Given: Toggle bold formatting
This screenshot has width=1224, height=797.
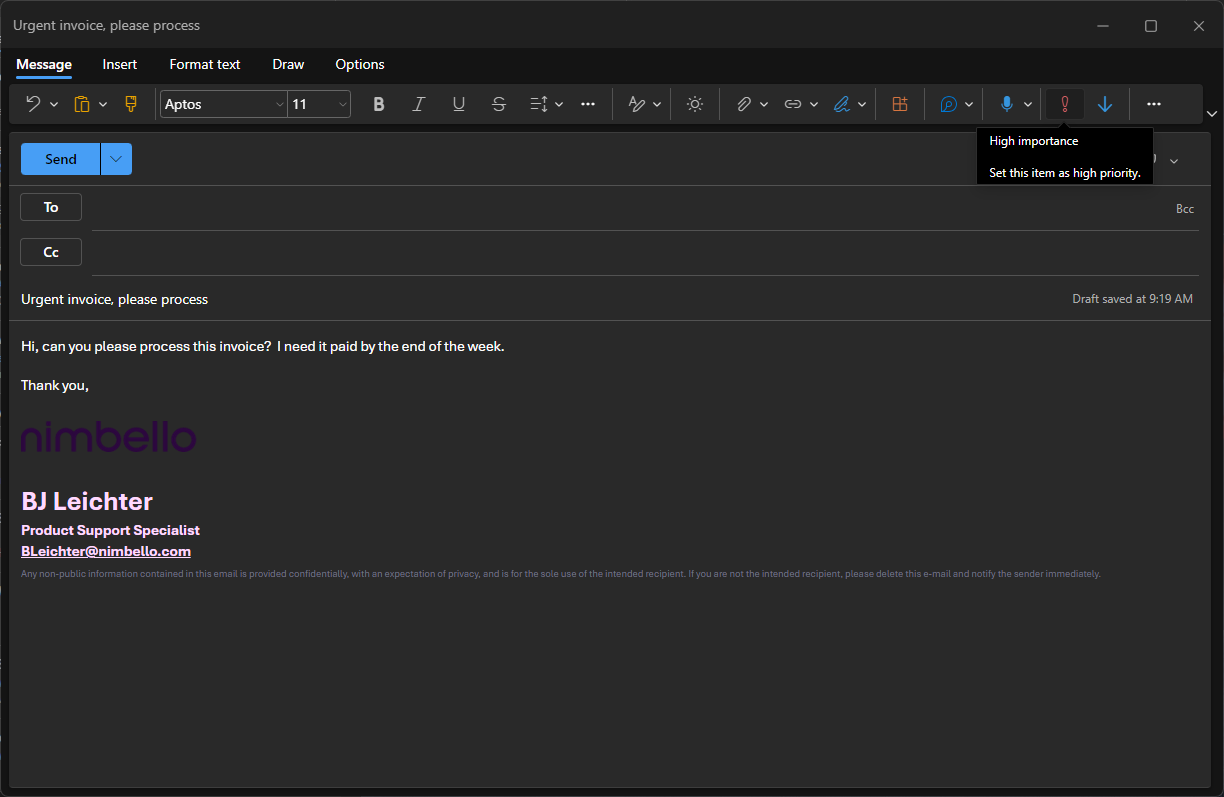Looking at the screenshot, I should pos(378,104).
